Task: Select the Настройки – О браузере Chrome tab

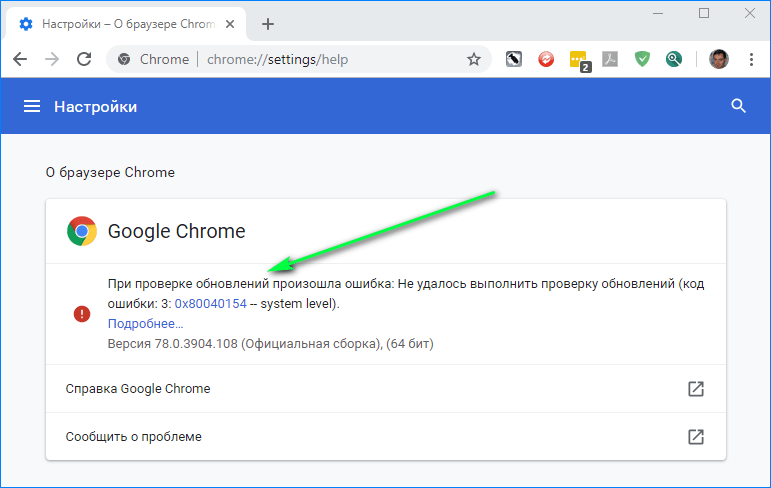Action: pos(125,24)
